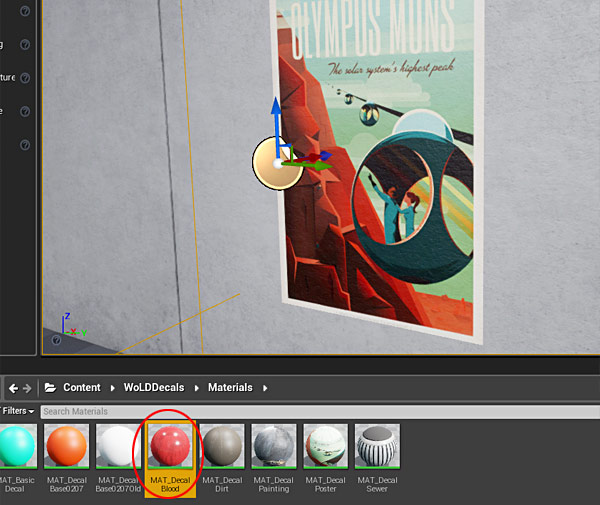Open the Filters dropdown

click(18, 411)
